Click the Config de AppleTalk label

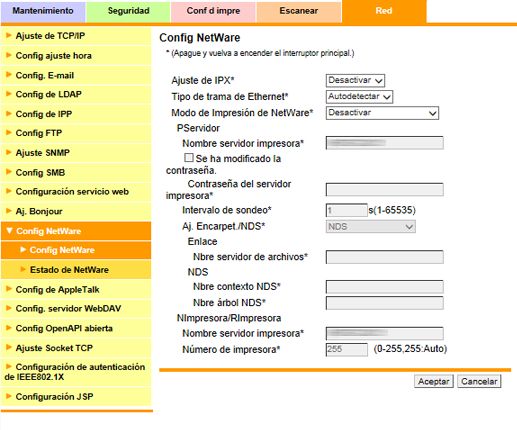(x=58, y=290)
